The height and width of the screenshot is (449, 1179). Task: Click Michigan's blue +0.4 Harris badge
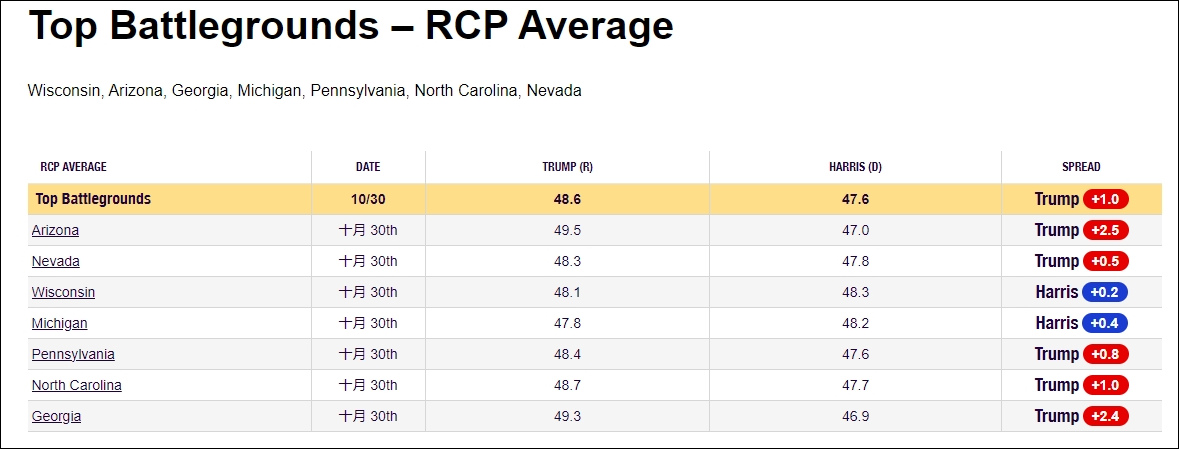(x=1105, y=323)
